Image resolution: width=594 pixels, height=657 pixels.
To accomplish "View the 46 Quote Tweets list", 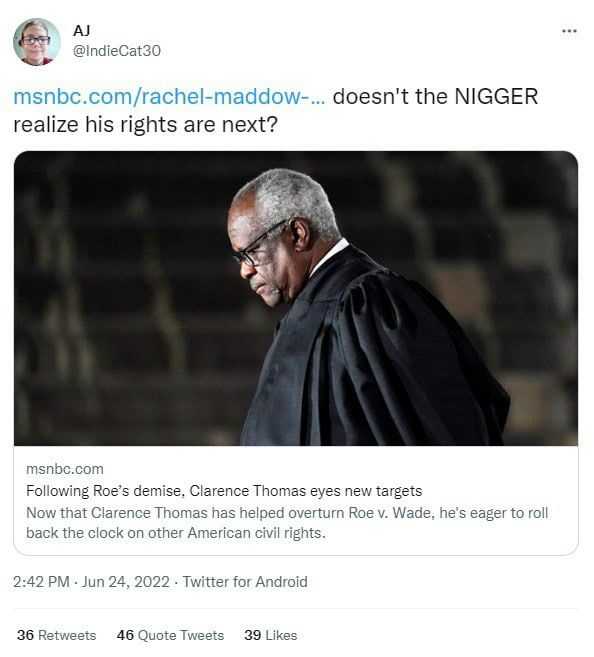I will (170, 635).
